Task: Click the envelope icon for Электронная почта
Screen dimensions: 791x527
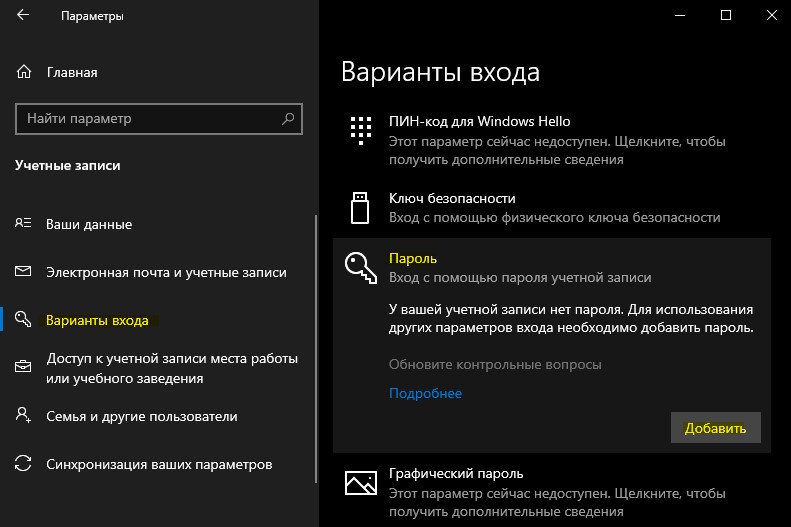Action: (x=23, y=271)
